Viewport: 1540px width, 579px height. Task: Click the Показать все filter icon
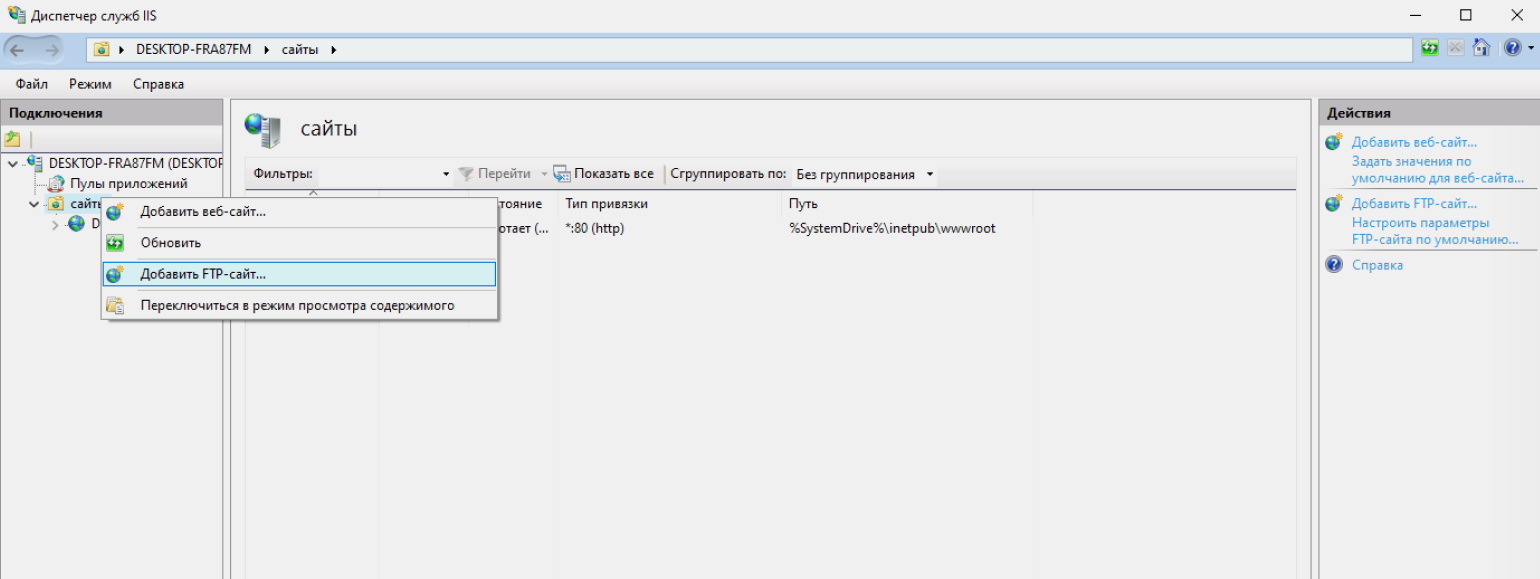tap(561, 174)
